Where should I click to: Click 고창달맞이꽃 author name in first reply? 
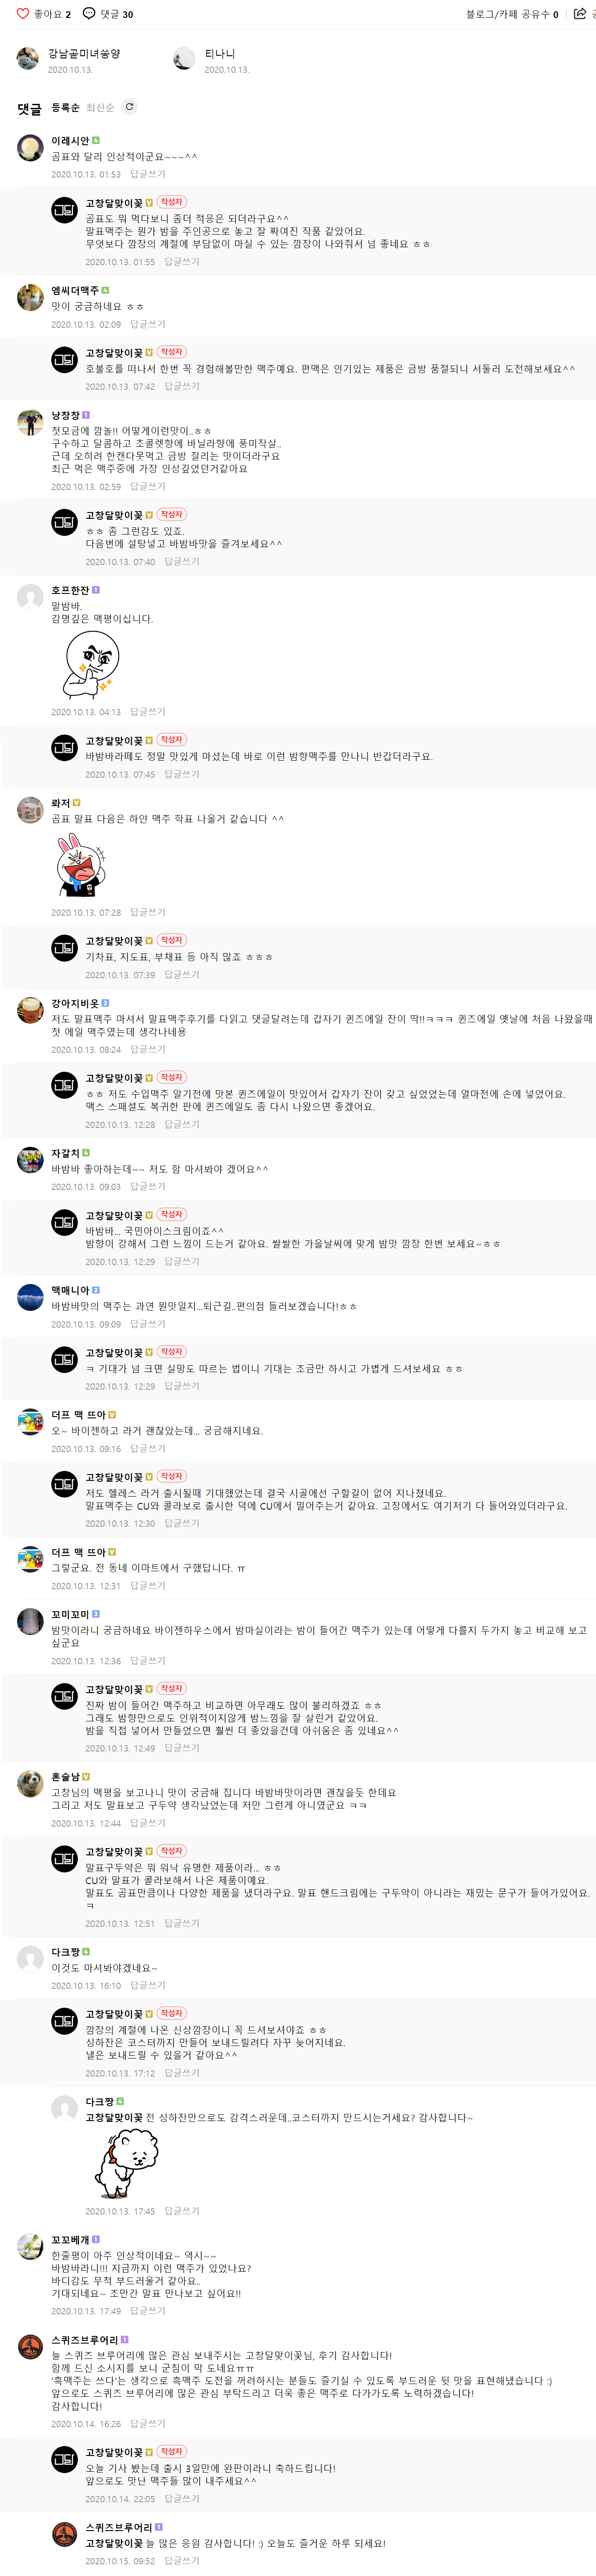[114, 203]
